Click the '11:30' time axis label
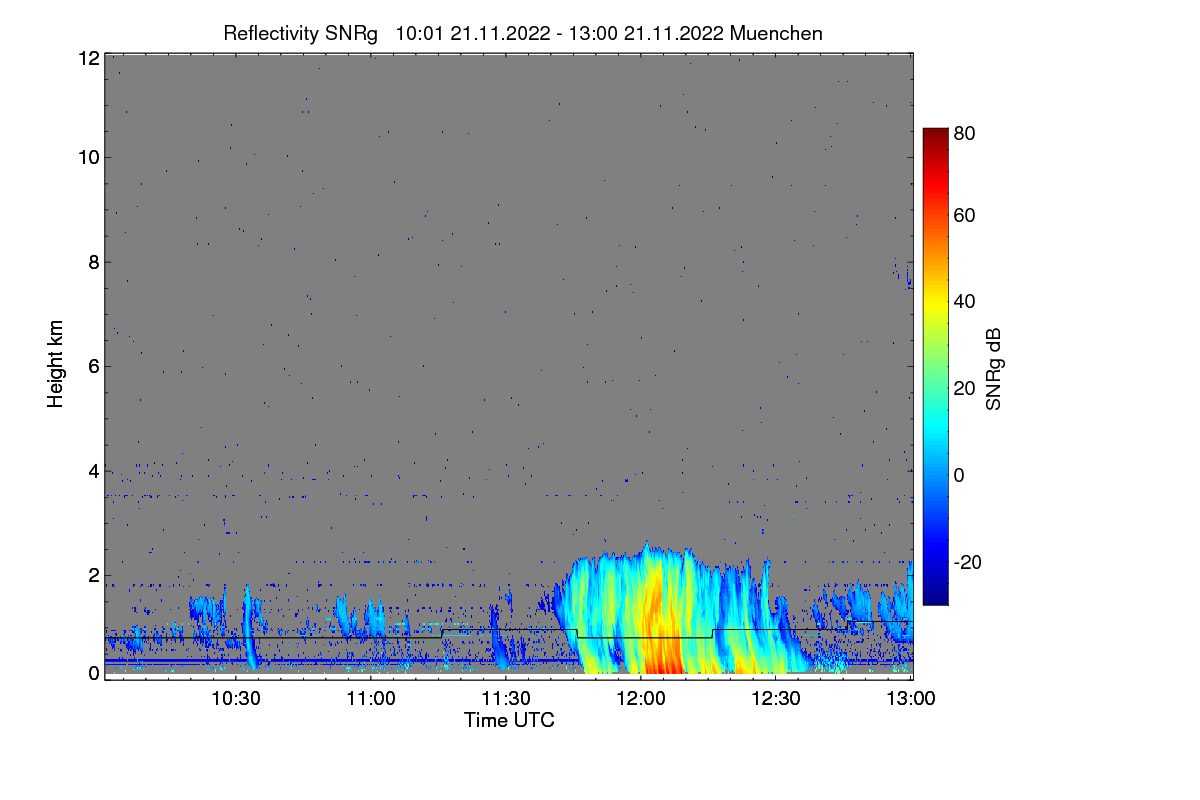 (x=506, y=698)
